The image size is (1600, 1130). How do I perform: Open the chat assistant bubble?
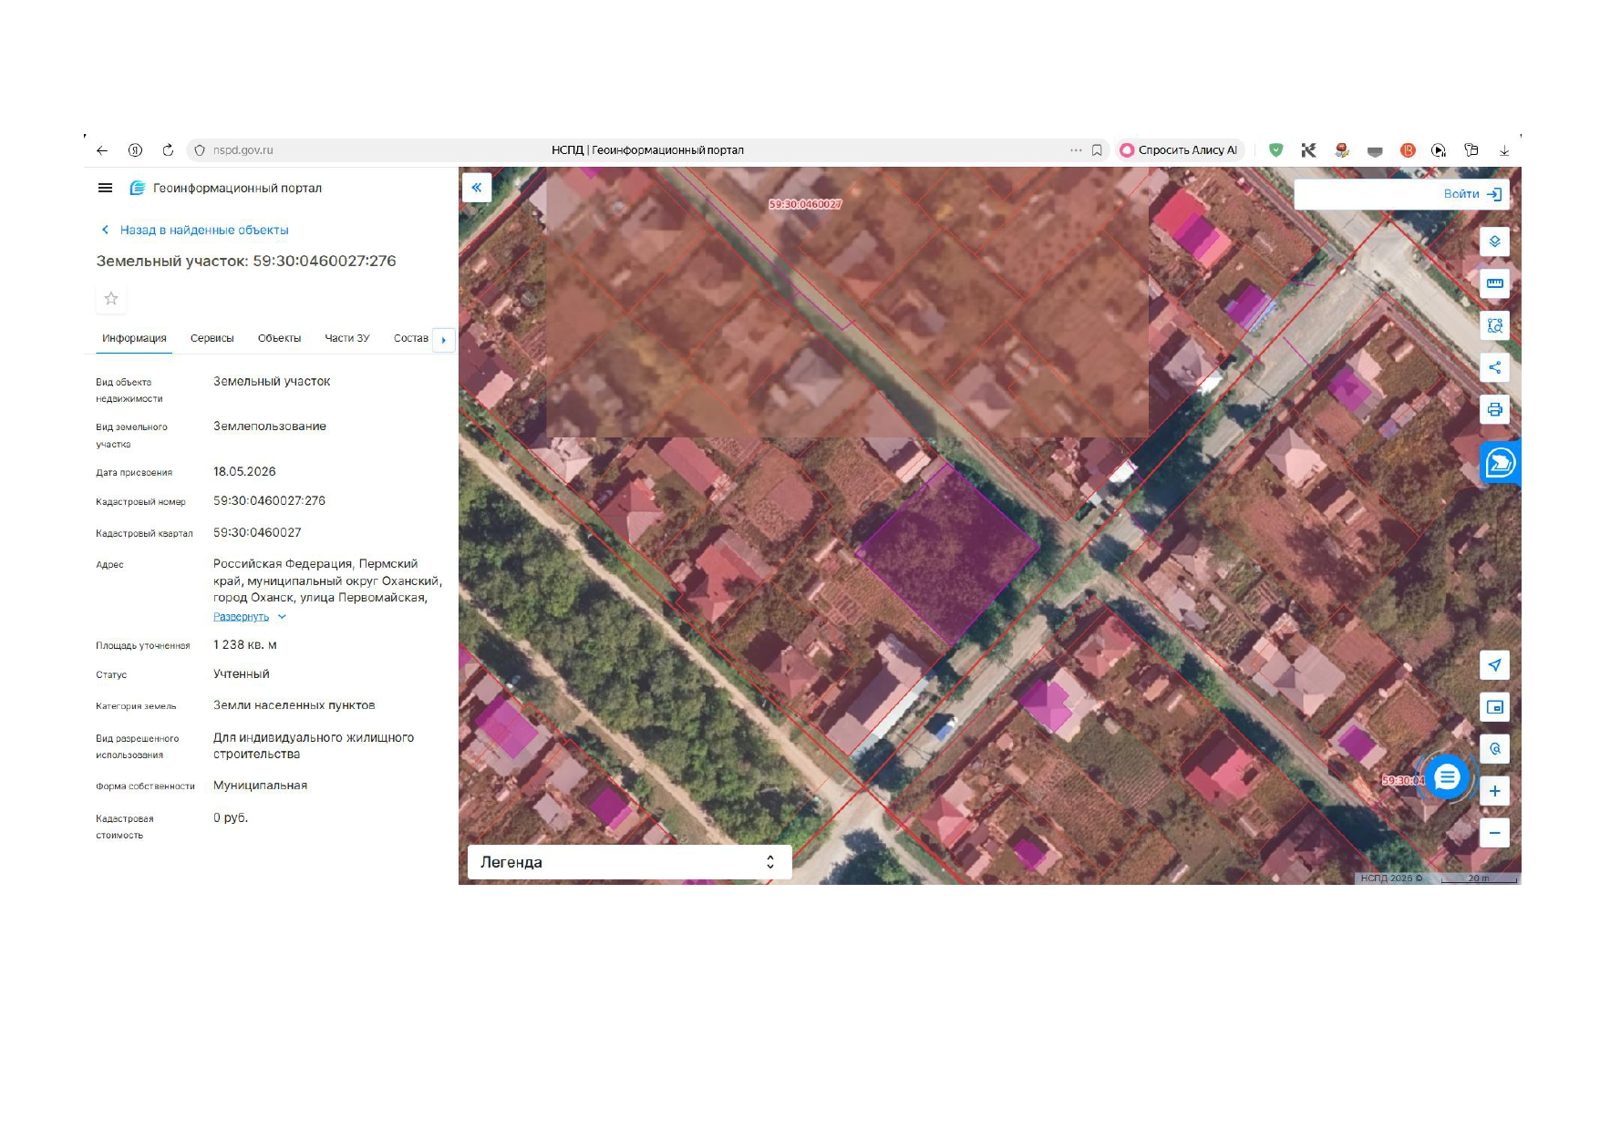tap(1447, 777)
